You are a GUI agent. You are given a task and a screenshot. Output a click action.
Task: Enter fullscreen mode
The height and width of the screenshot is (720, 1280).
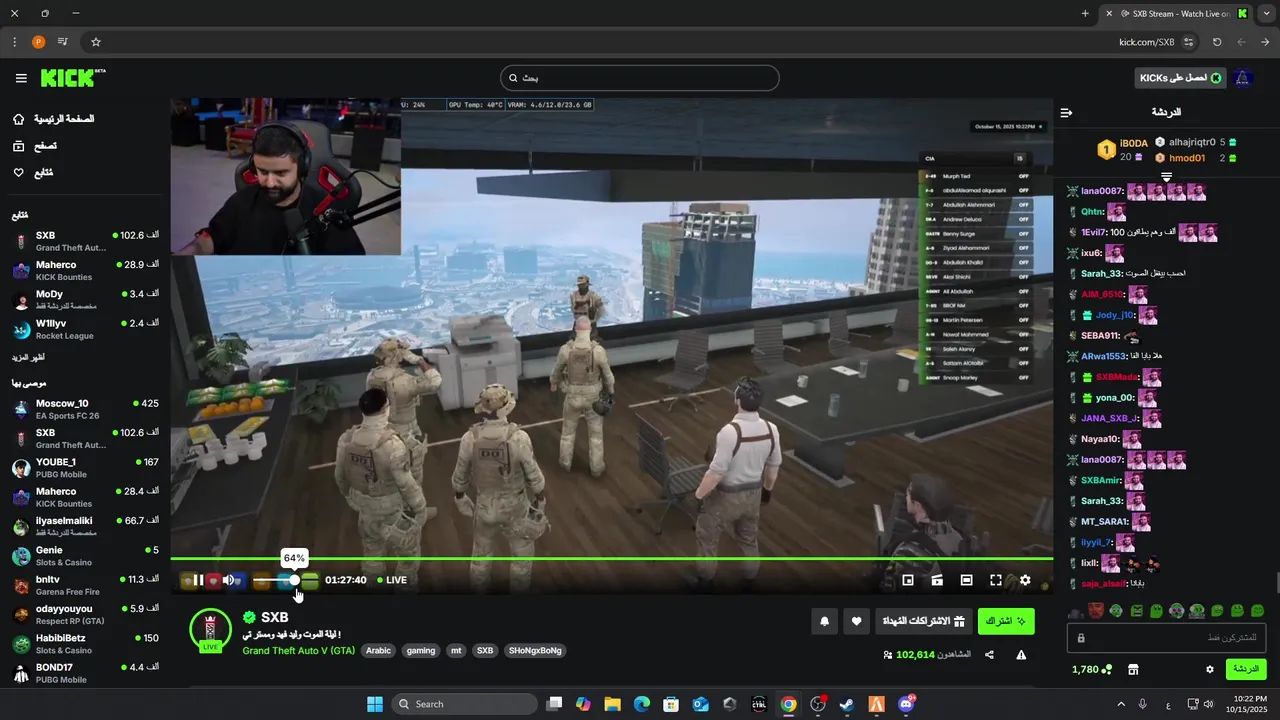pyautogui.click(x=996, y=580)
